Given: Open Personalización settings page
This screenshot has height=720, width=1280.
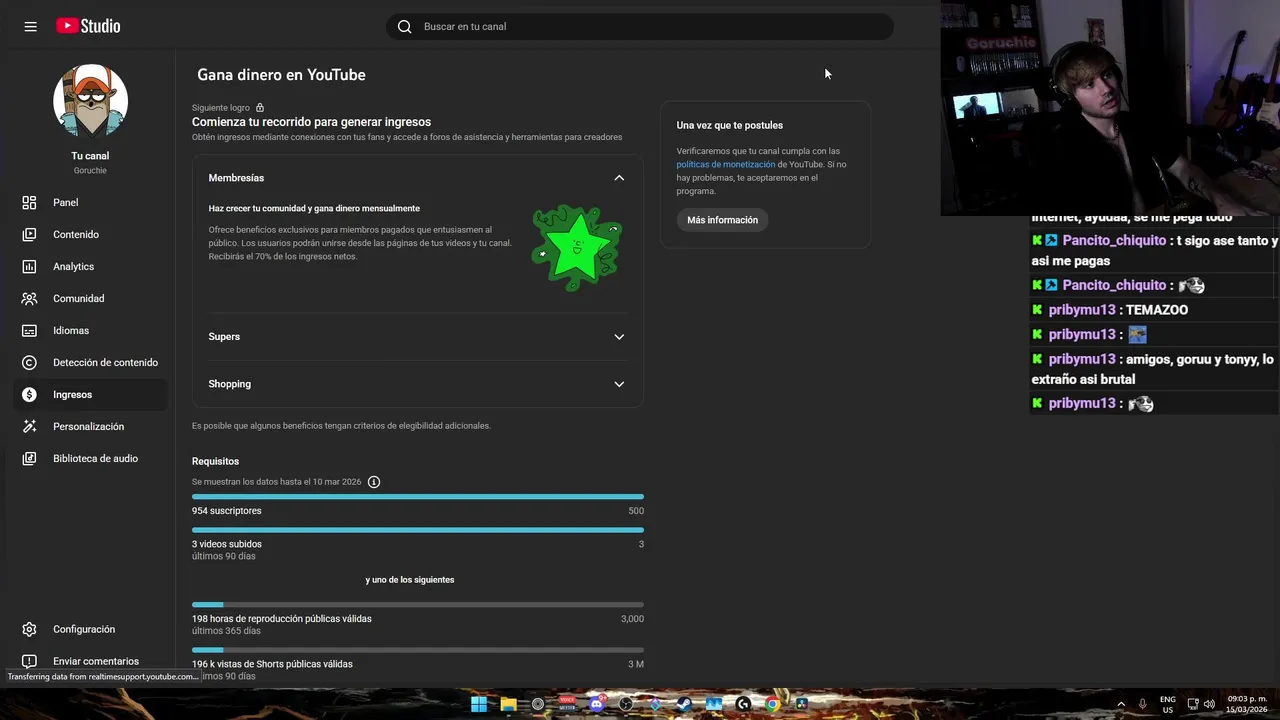Looking at the screenshot, I should [90, 426].
